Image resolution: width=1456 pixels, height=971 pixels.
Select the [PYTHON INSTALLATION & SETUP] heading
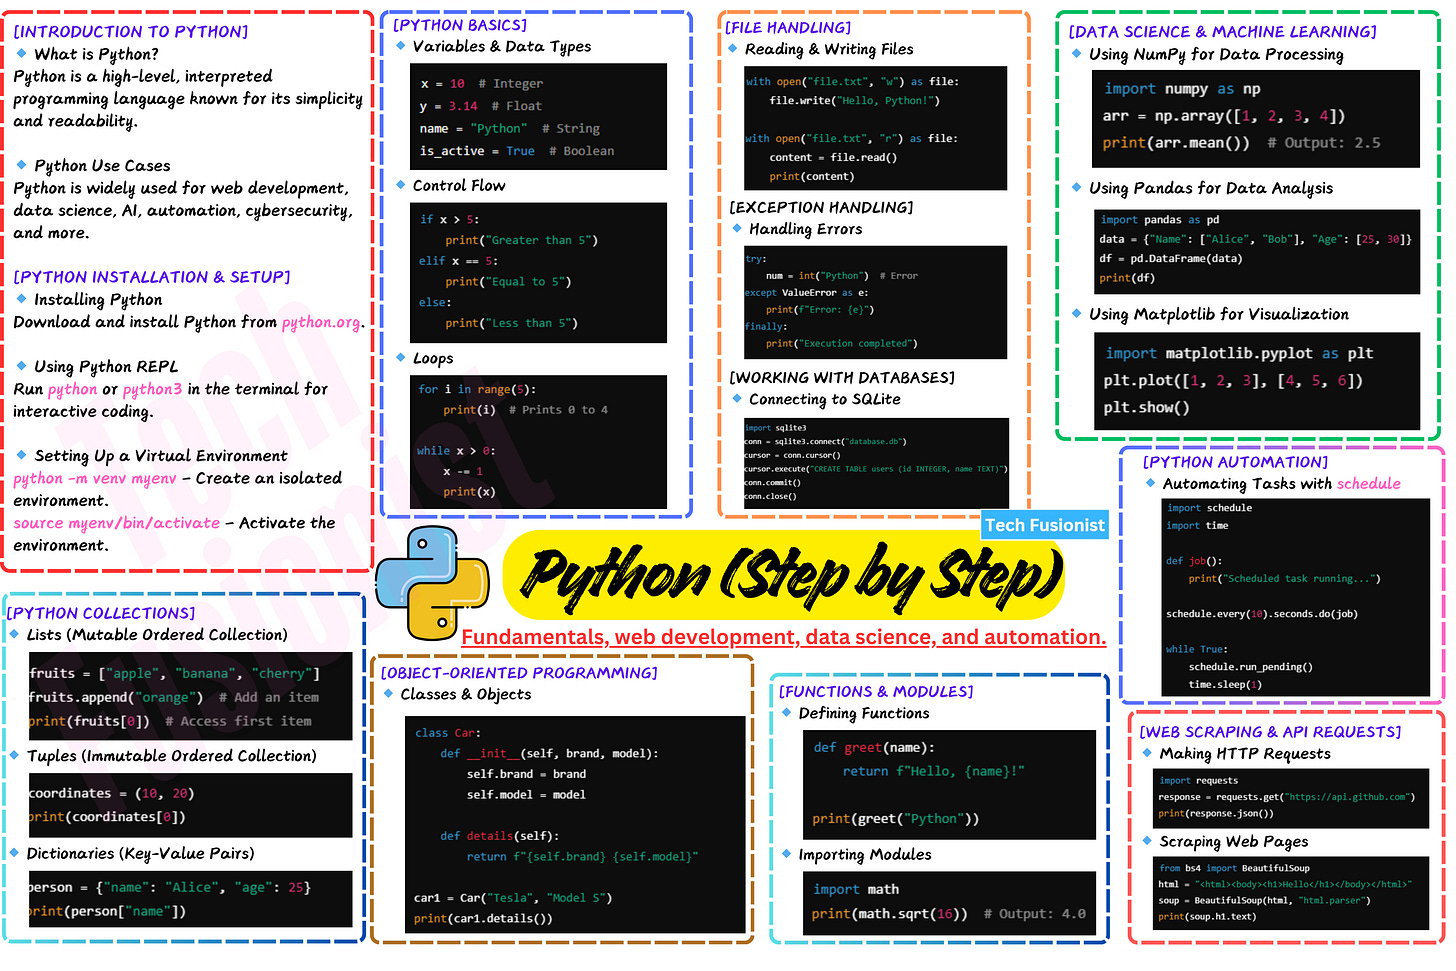click(x=152, y=277)
